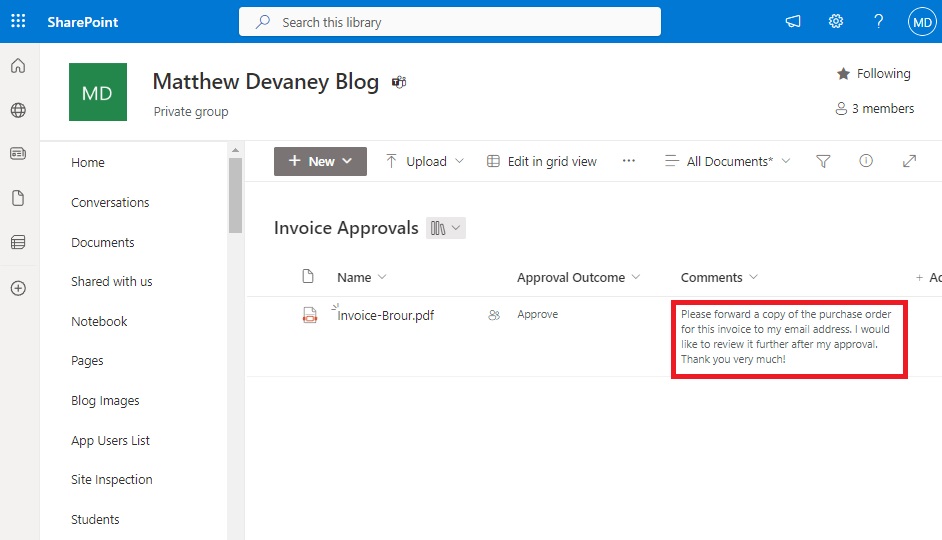
Task: Go to home icon in left rail
Action: pos(18,65)
